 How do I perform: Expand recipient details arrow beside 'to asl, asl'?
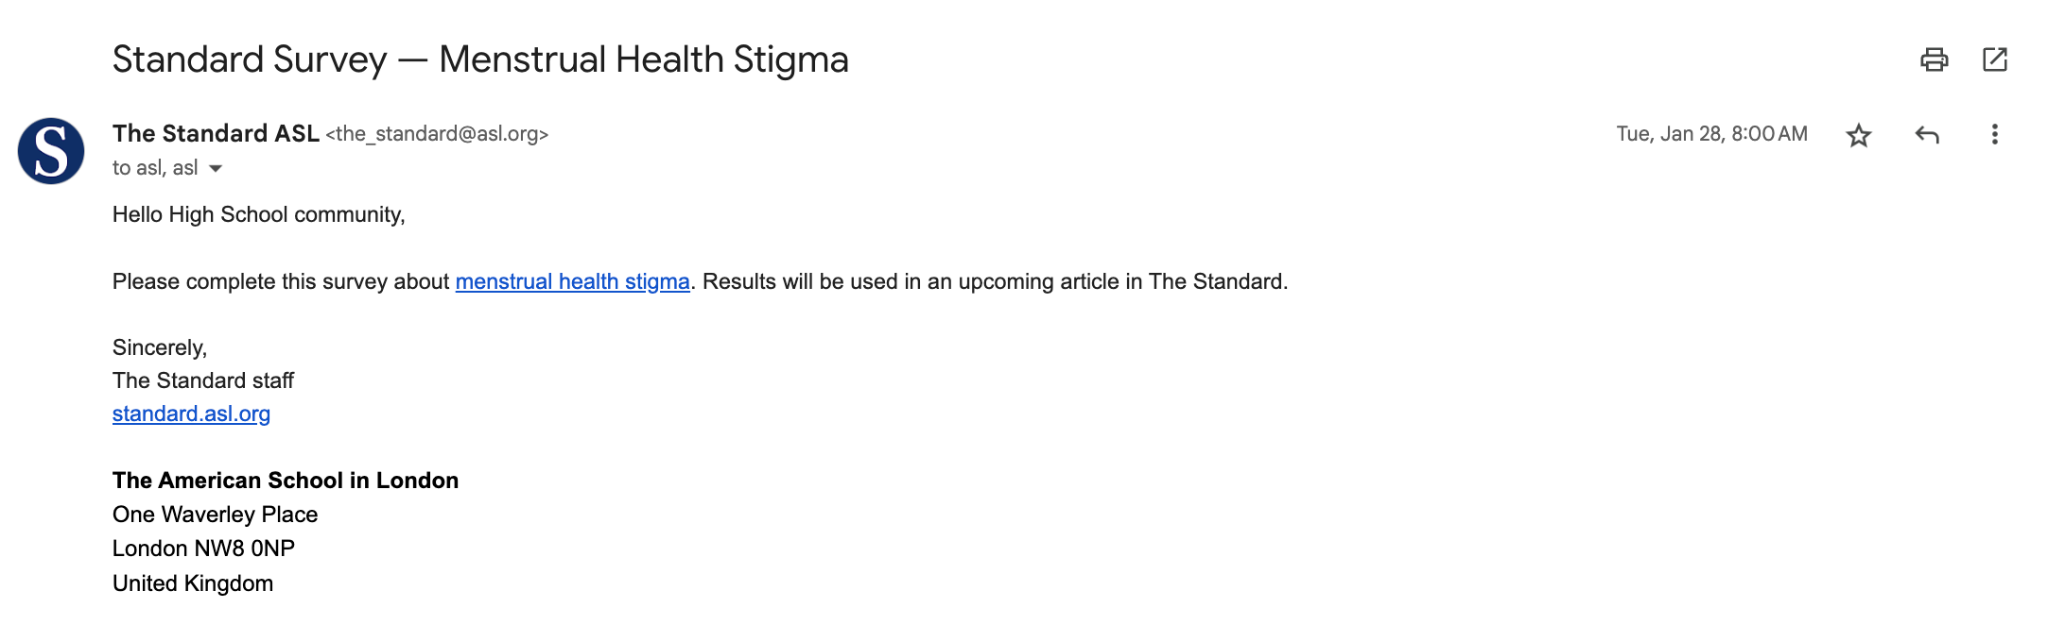click(215, 169)
